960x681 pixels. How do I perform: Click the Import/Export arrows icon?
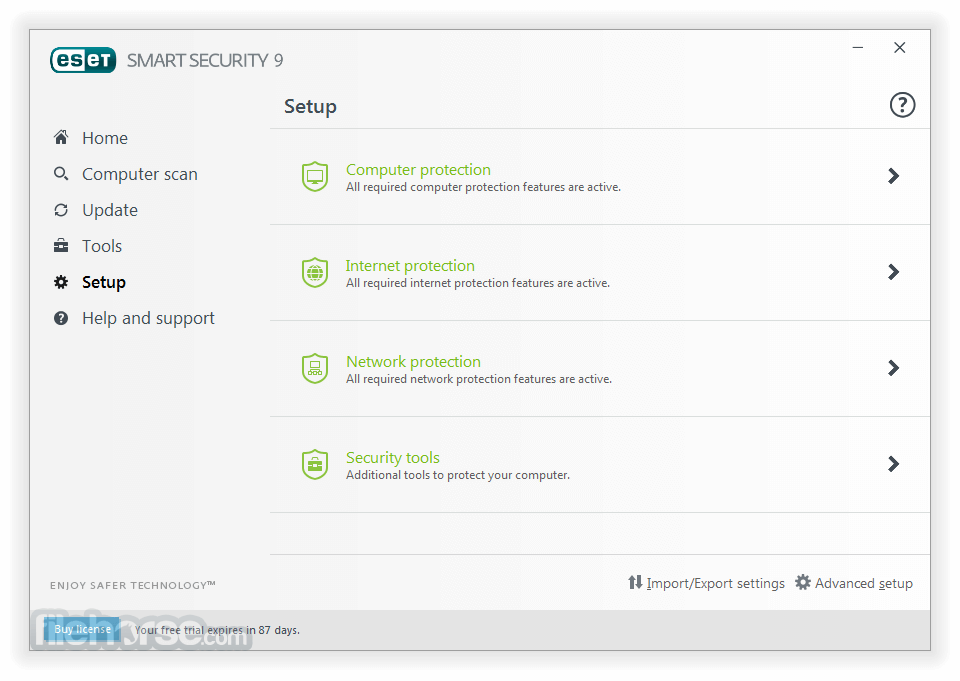tap(635, 582)
